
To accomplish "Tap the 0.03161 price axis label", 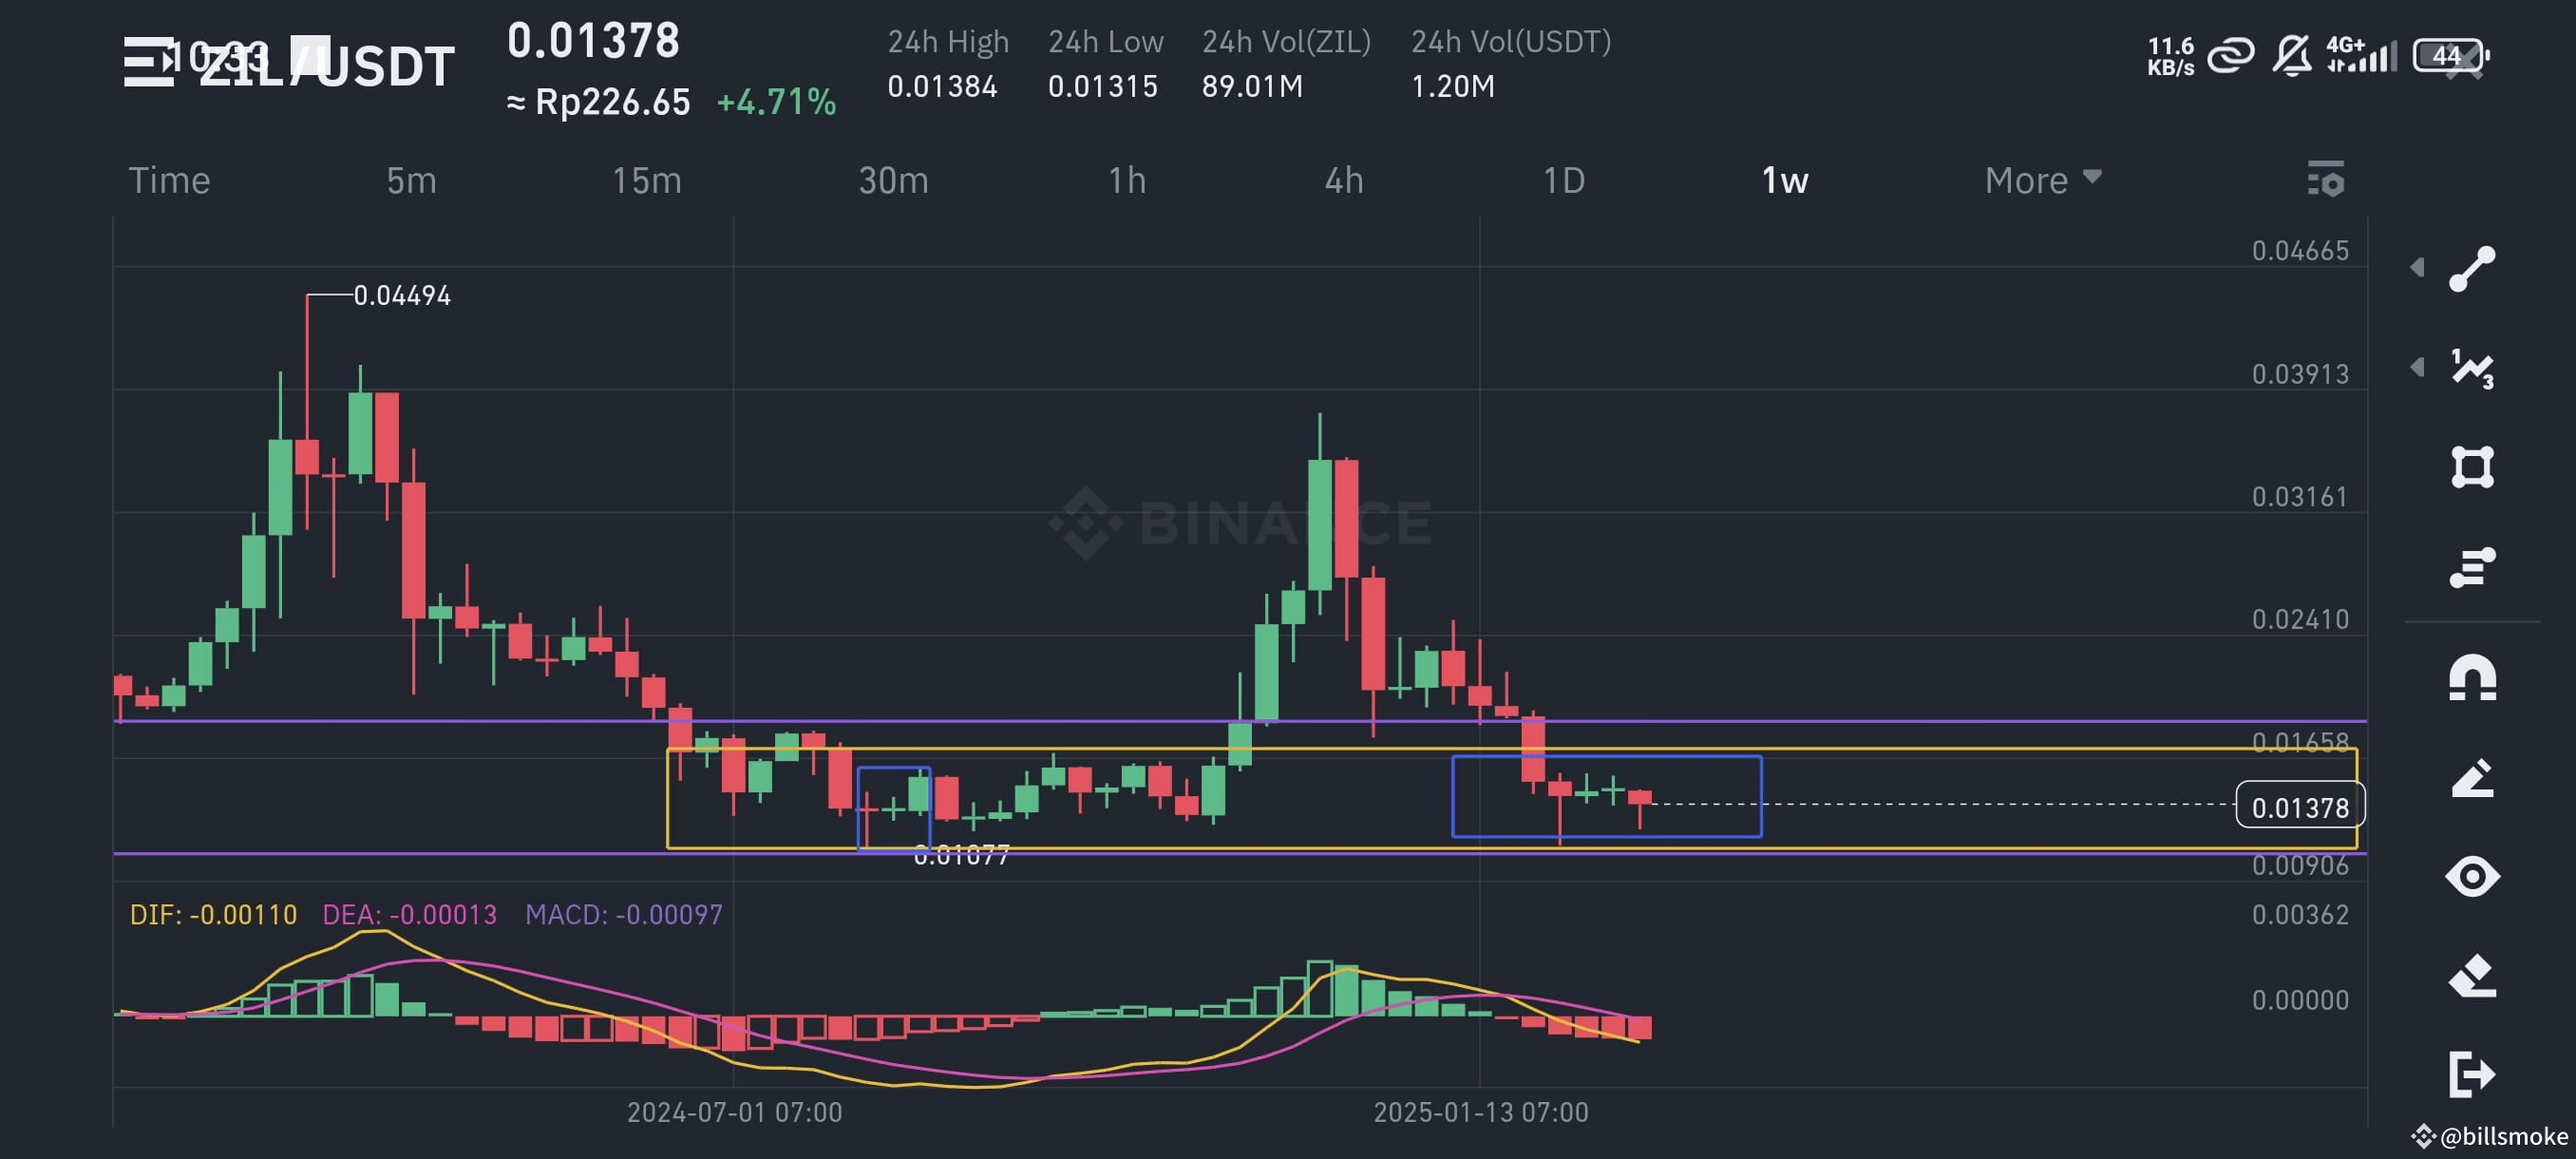I will [x=2299, y=497].
